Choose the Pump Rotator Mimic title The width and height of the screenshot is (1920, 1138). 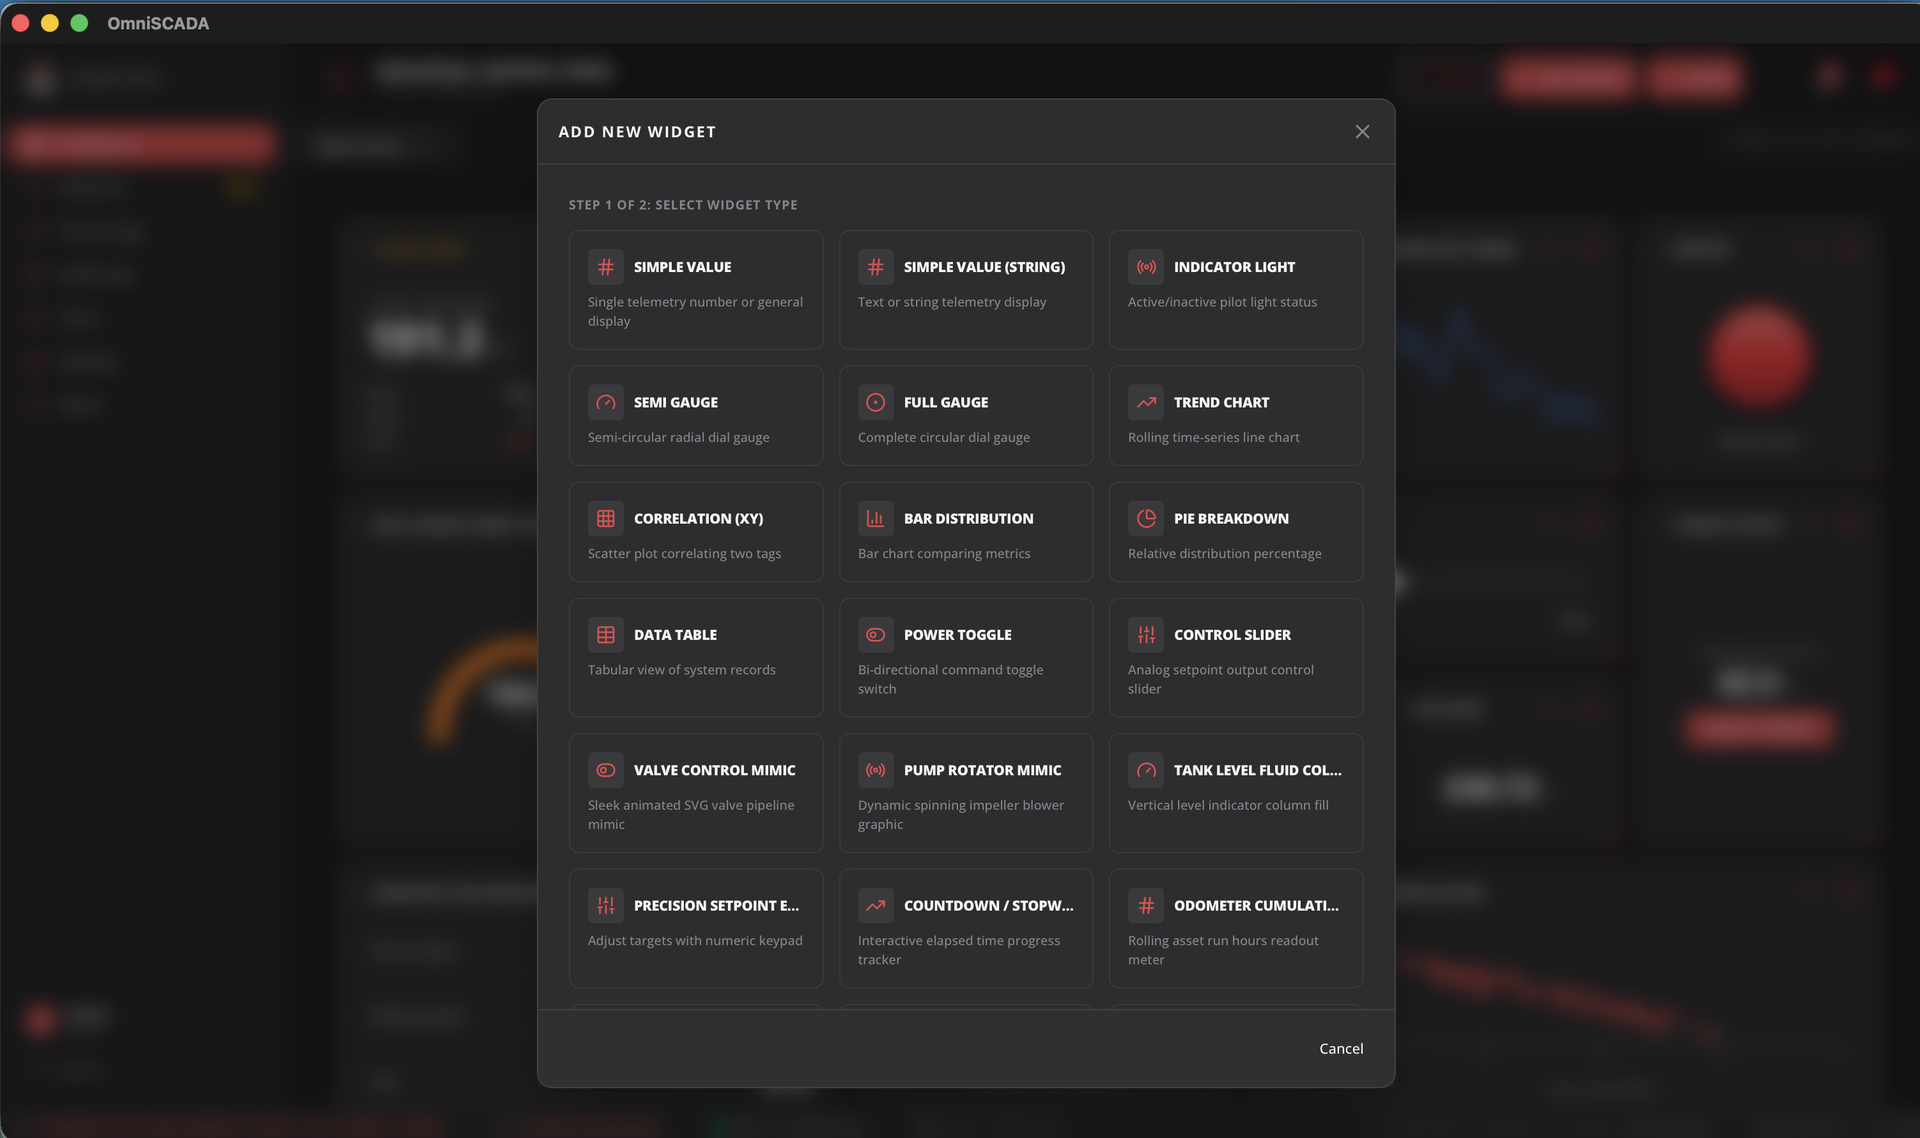click(x=983, y=770)
